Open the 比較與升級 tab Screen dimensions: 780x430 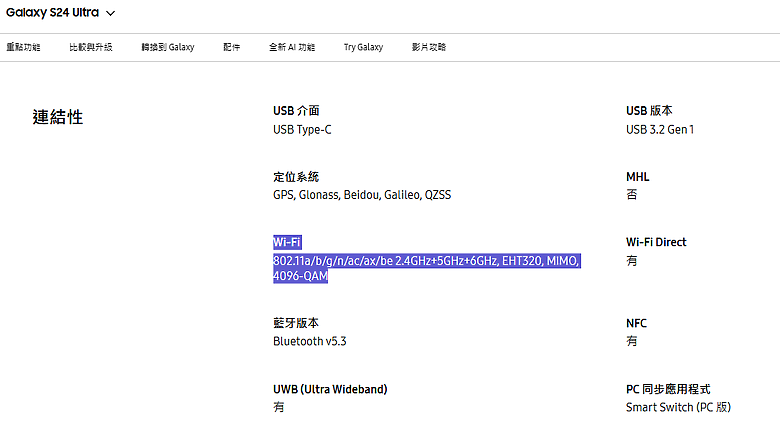[91, 47]
